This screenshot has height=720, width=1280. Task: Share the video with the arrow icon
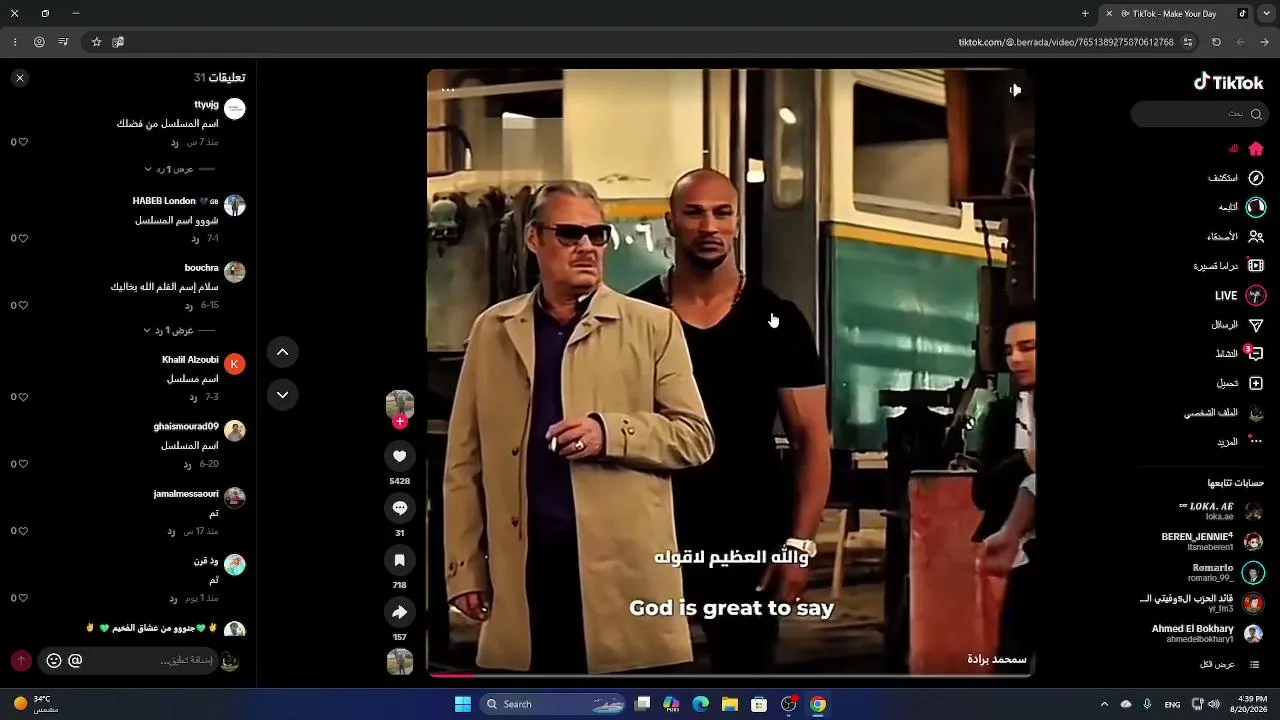pyautogui.click(x=400, y=612)
